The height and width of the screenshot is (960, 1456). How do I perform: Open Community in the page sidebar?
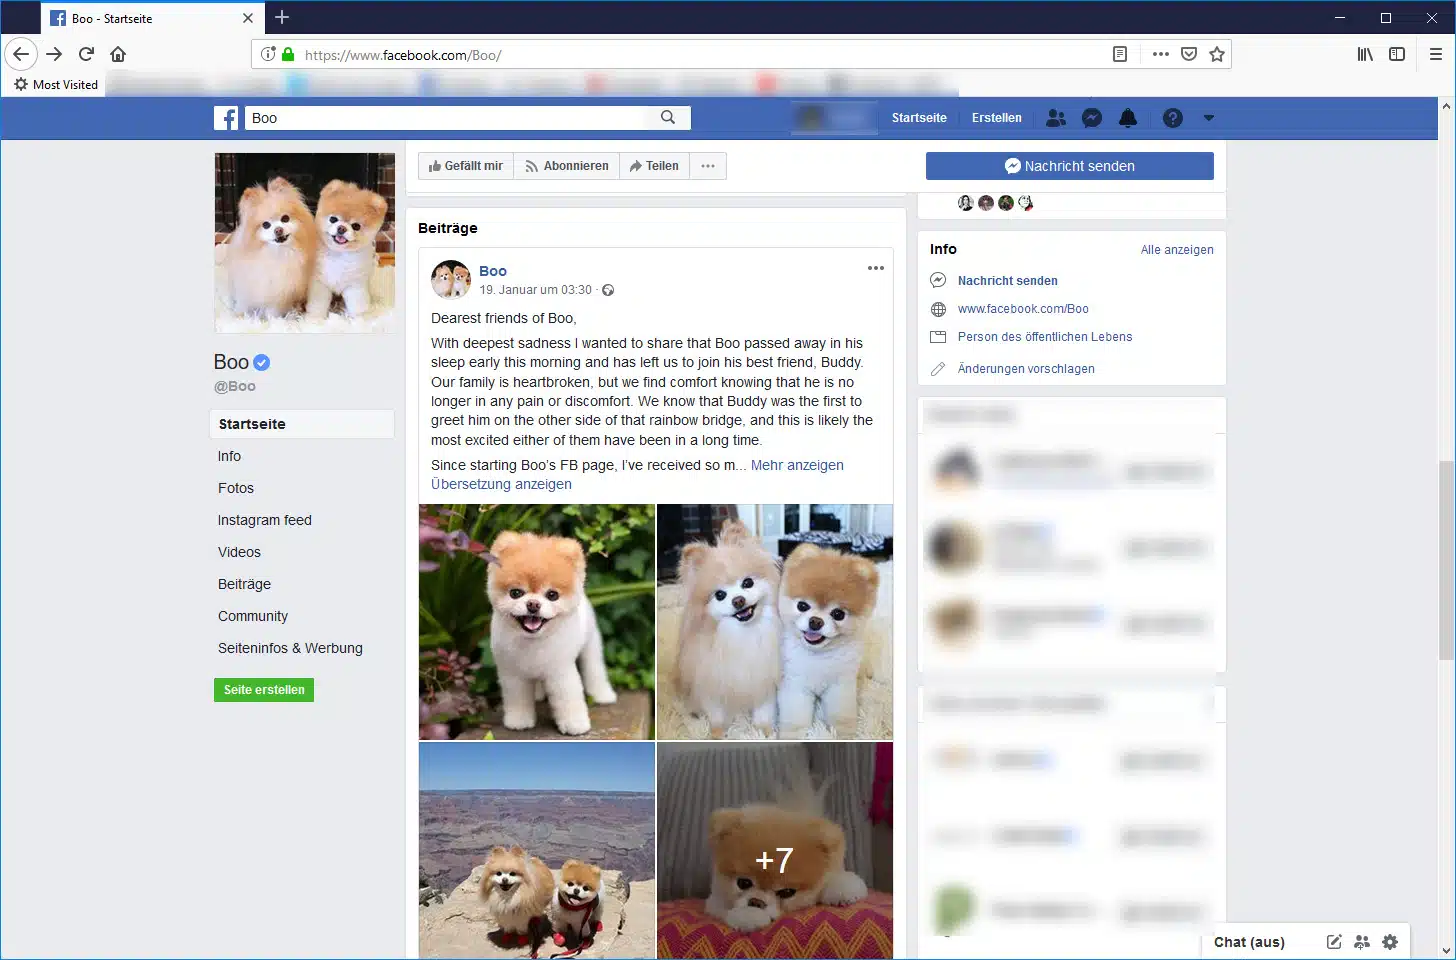click(x=253, y=616)
